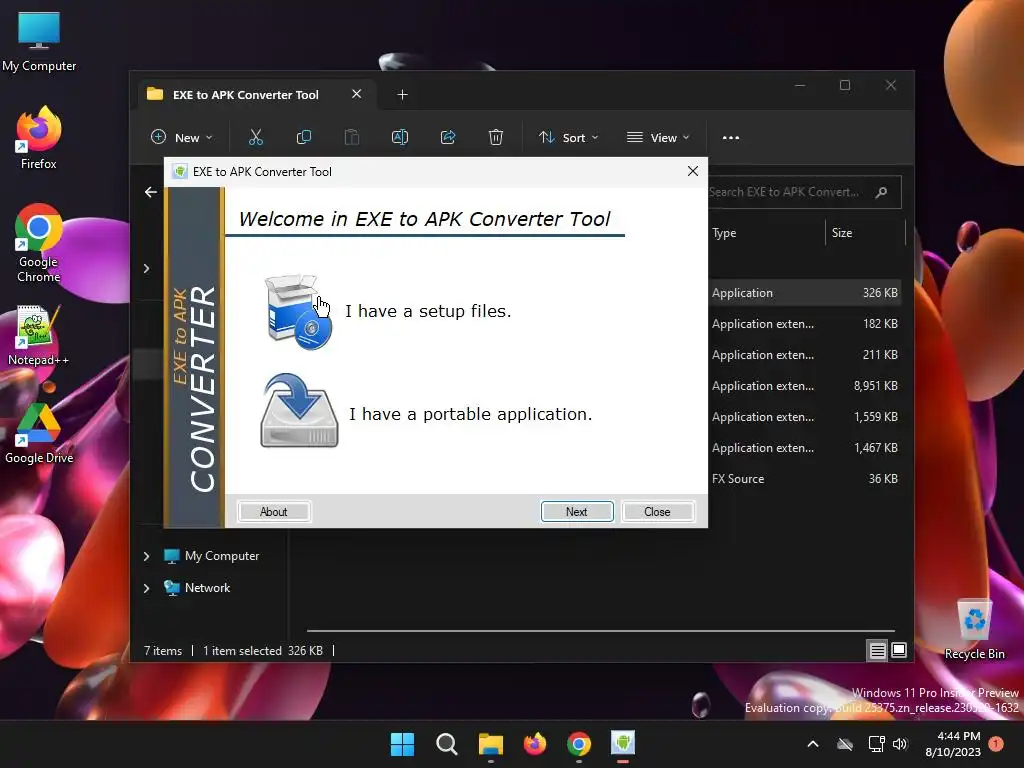Click the Share icon in Explorer toolbar
The width and height of the screenshot is (1024, 768).
tap(448, 137)
